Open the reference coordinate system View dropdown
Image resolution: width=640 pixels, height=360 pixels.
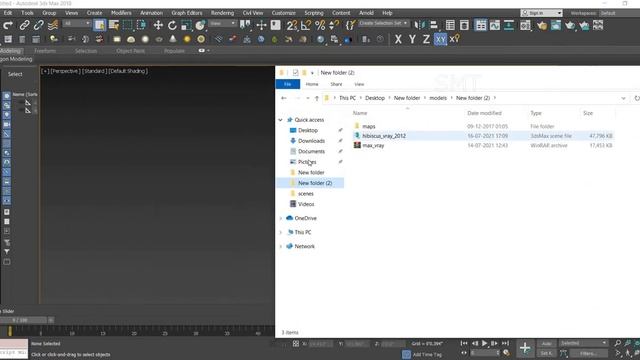[x=222, y=24]
